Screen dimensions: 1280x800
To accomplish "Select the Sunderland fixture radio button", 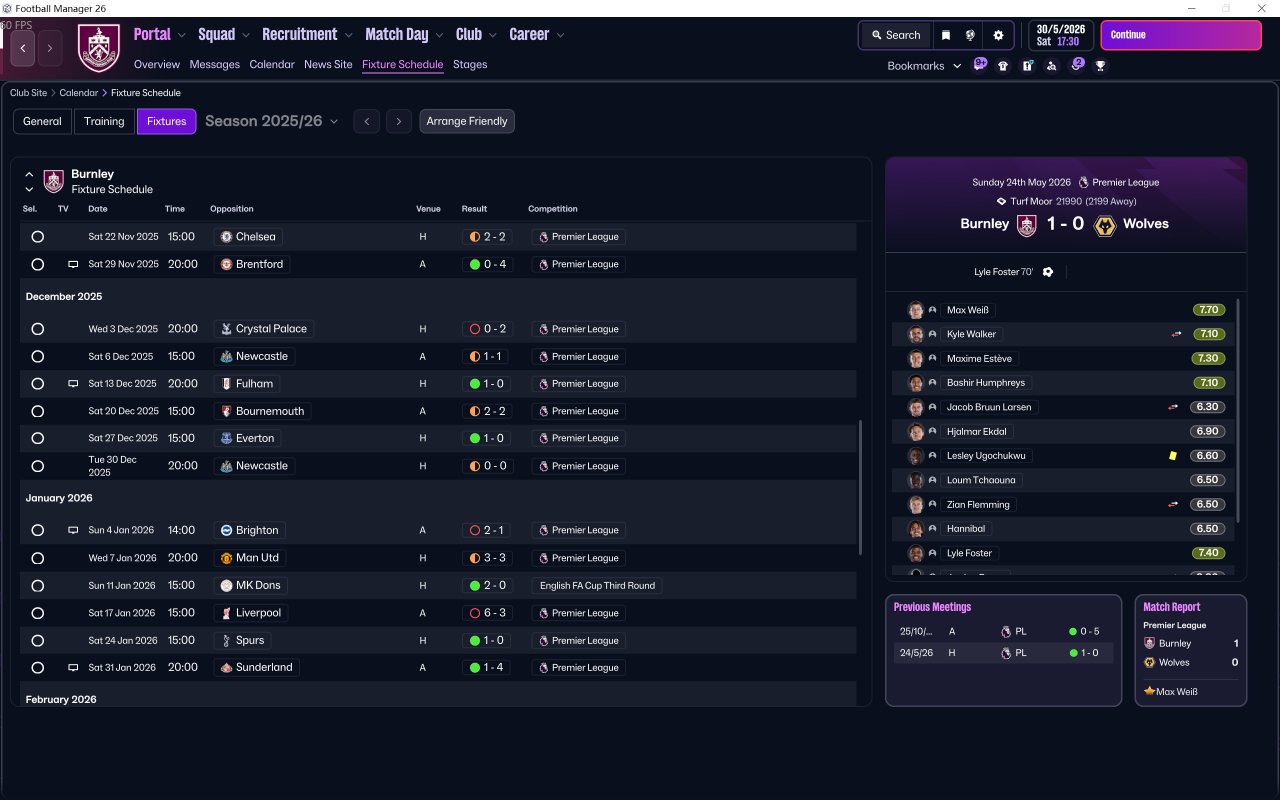I will 38,668.
